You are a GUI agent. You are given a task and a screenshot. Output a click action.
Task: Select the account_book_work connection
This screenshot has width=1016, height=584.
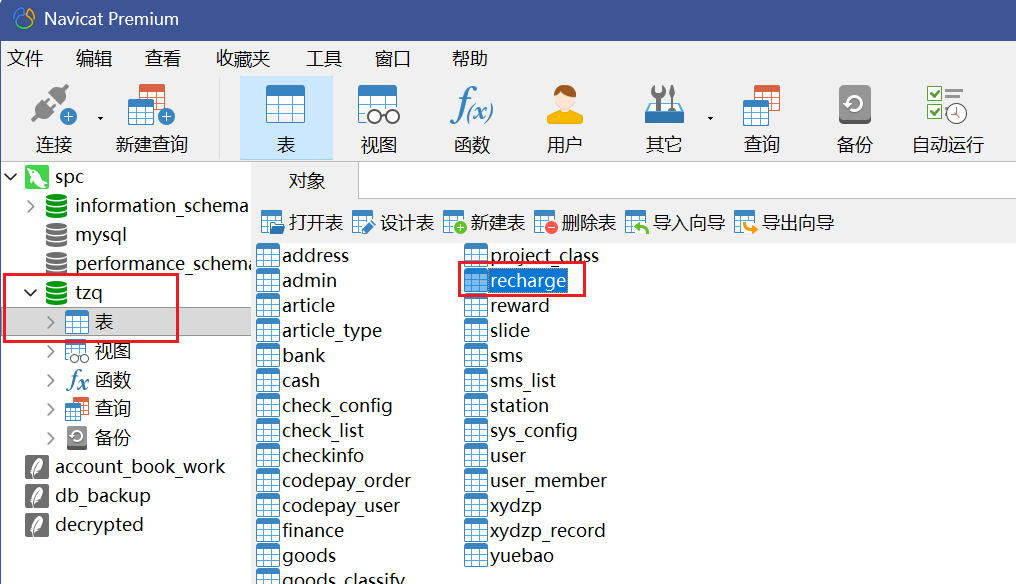click(x=139, y=467)
